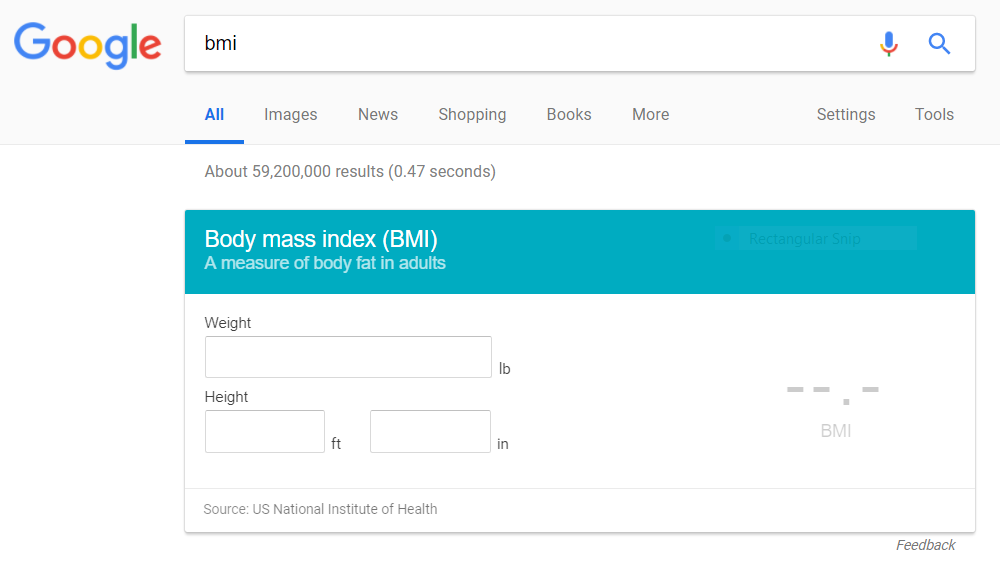The image size is (1000, 565).
Task: Click the blue magnifying glass search icon
Action: point(939,44)
